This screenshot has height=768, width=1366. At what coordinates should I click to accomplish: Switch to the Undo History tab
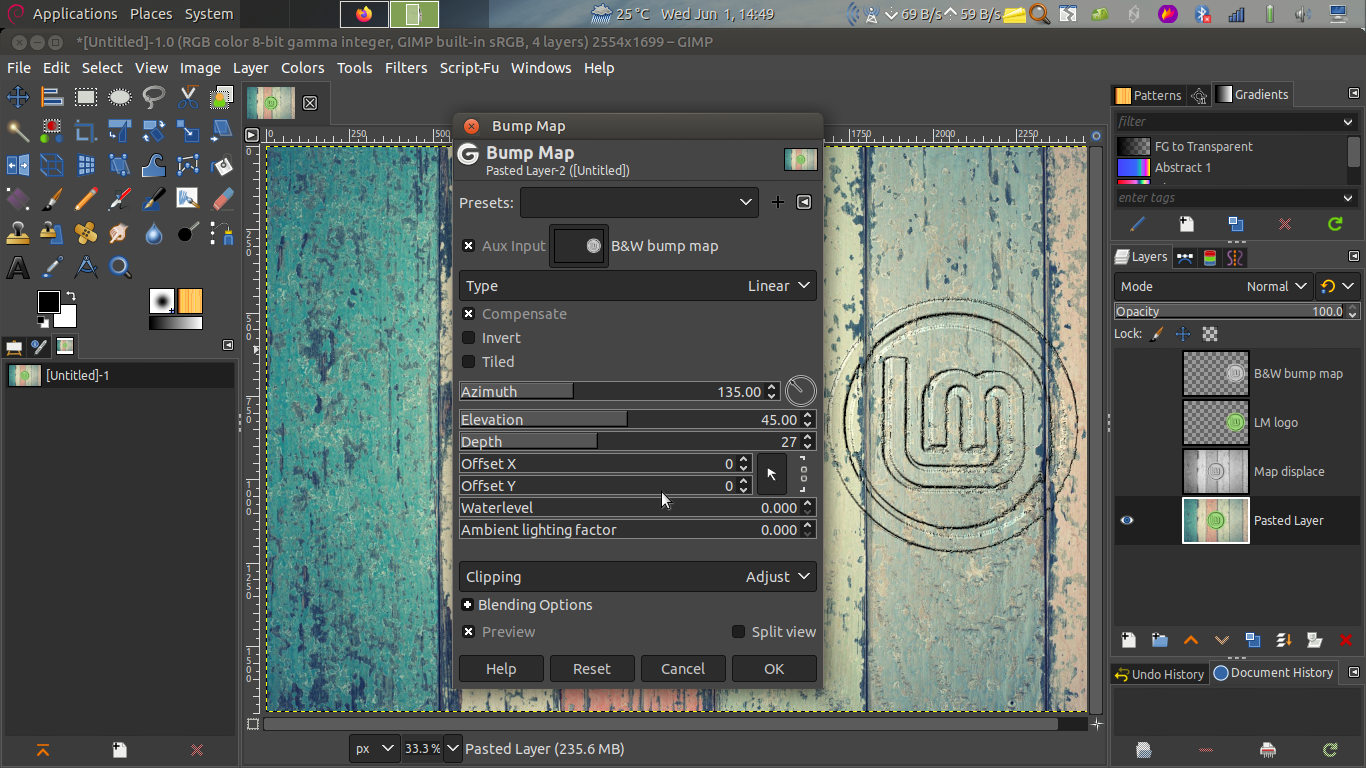pos(1159,674)
